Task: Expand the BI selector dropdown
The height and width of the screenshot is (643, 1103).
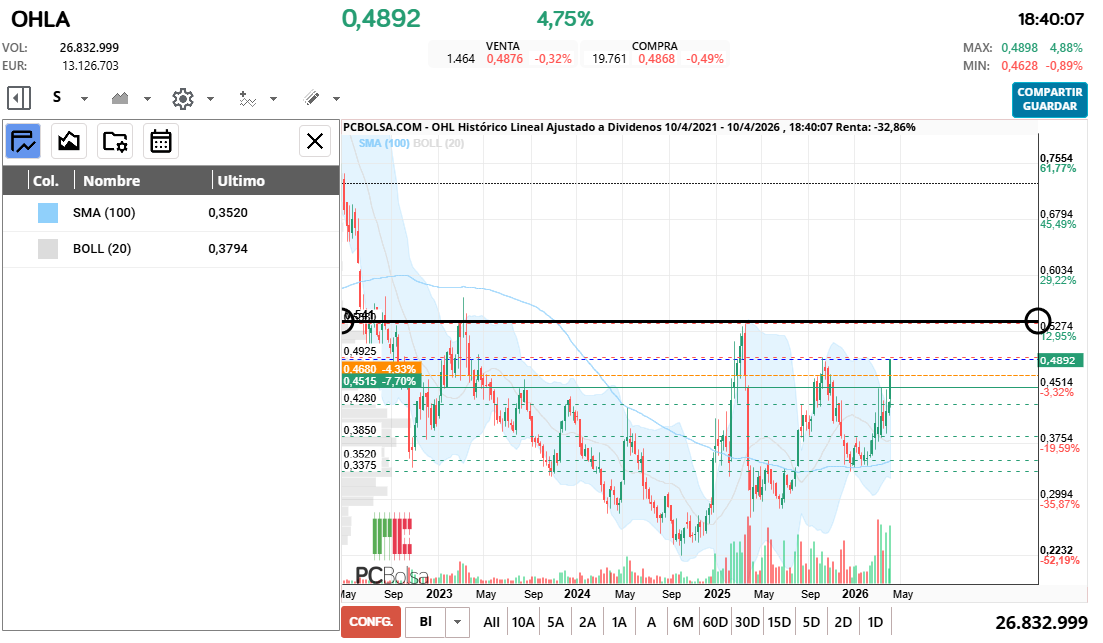Action: point(459,621)
